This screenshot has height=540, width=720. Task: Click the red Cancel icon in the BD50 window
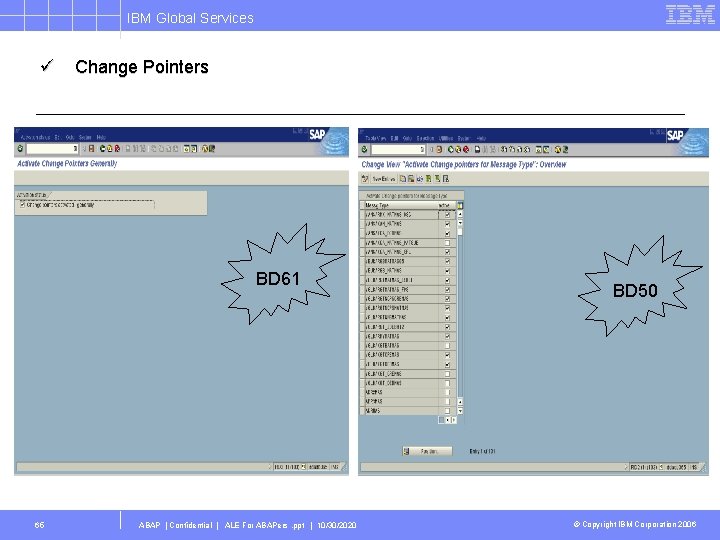click(x=466, y=149)
